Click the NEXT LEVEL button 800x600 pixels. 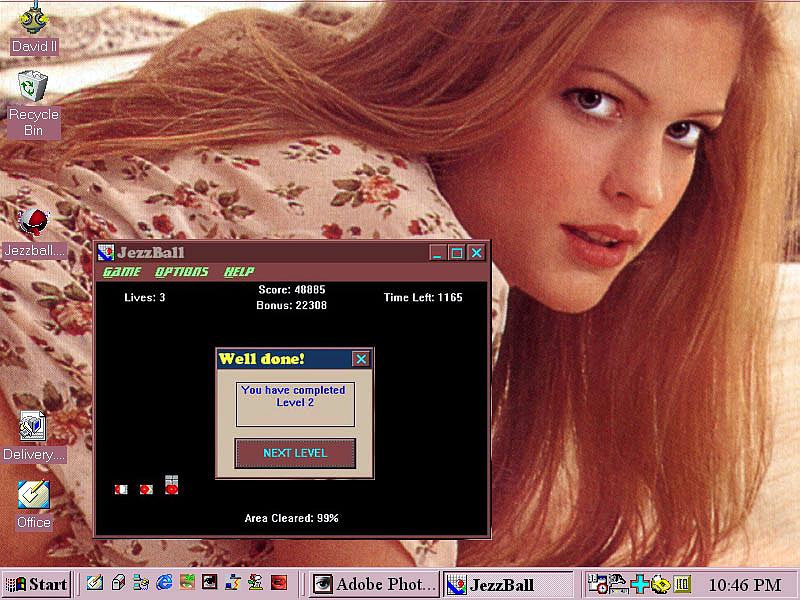295,453
